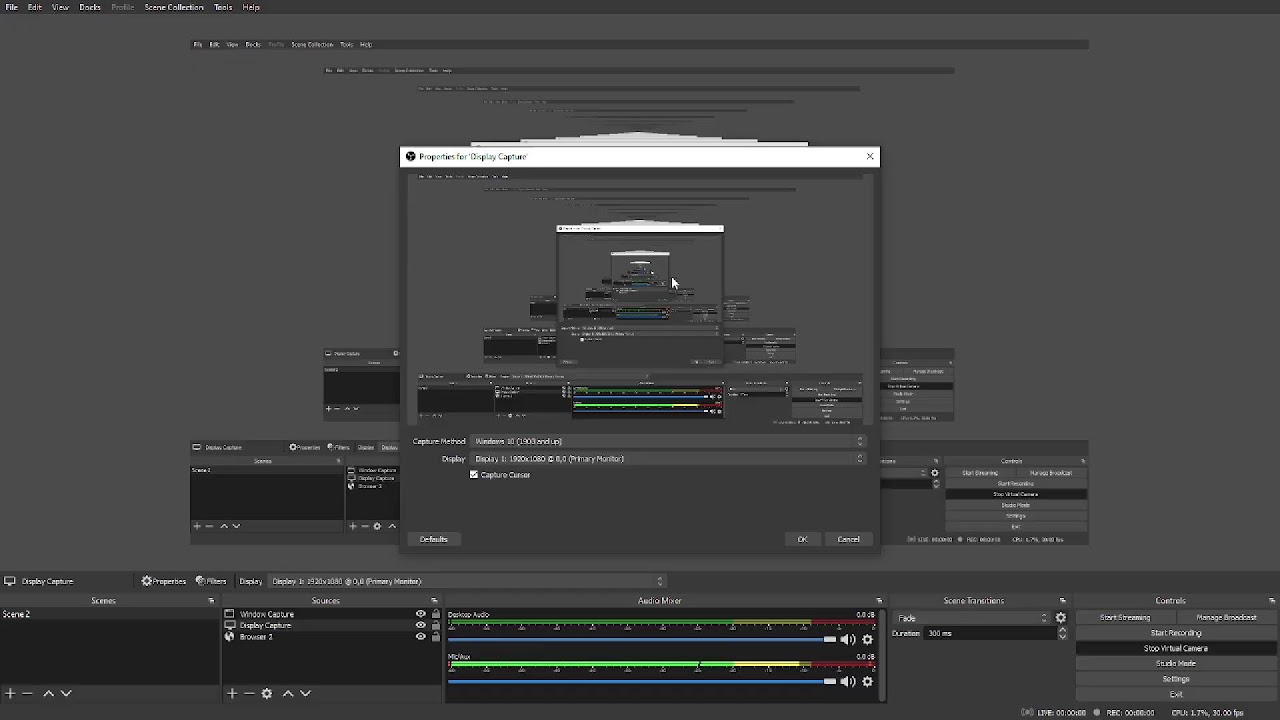This screenshot has width=1280, height=720.
Task: Cancel the Display Capture properties dialog
Action: [848, 539]
